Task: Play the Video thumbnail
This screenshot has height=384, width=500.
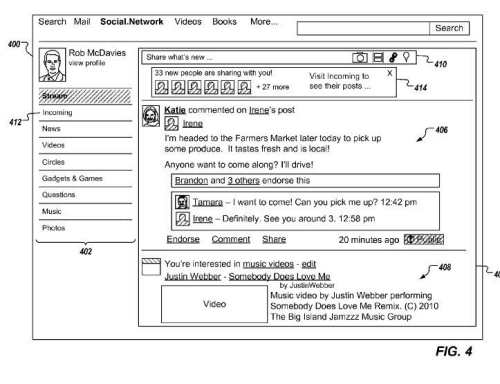Action: point(214,304)
